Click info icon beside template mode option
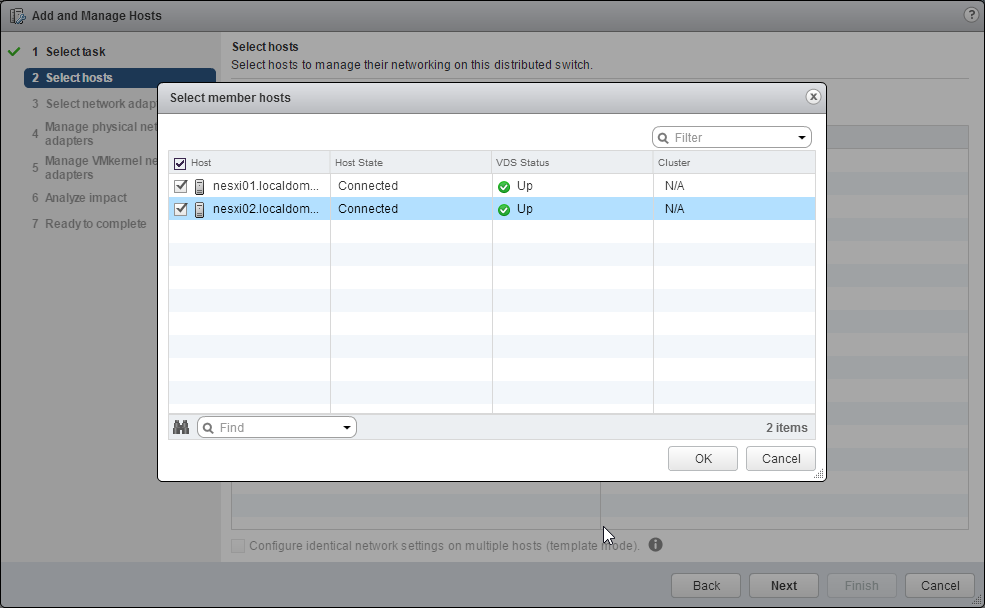Viewport: 985px width, 608px height. [x=656, y=545]
